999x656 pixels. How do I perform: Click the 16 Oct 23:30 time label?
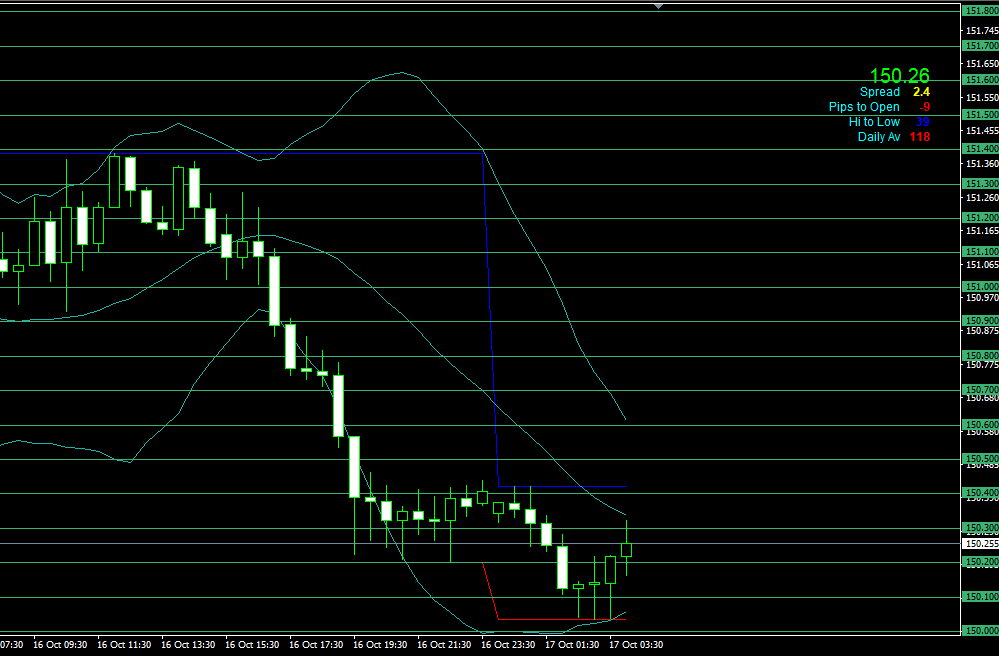coord(508,645)
